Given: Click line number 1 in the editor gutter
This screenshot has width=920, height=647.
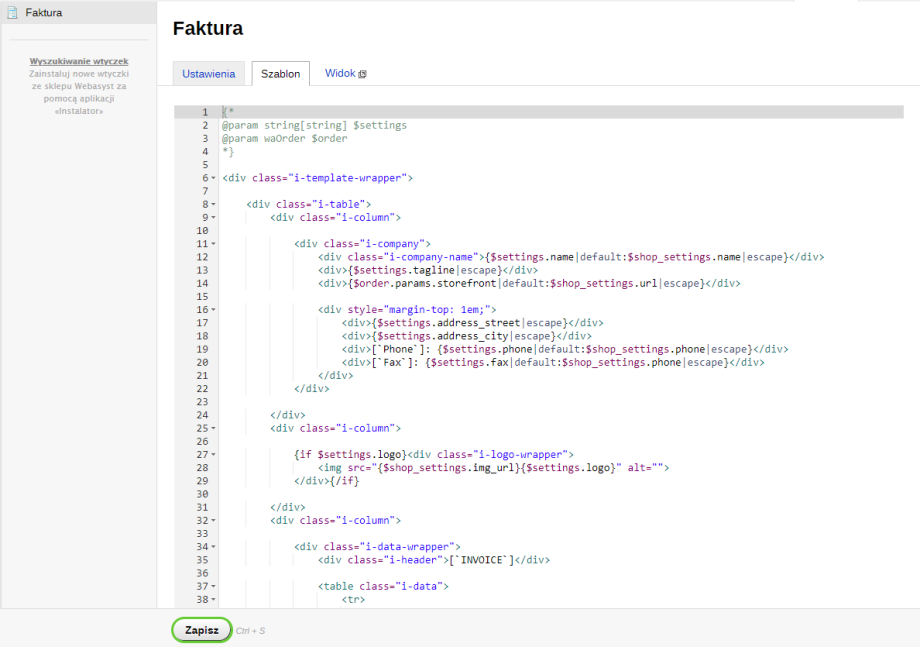Looking at the screenshot, I should (x=203, y=112).
